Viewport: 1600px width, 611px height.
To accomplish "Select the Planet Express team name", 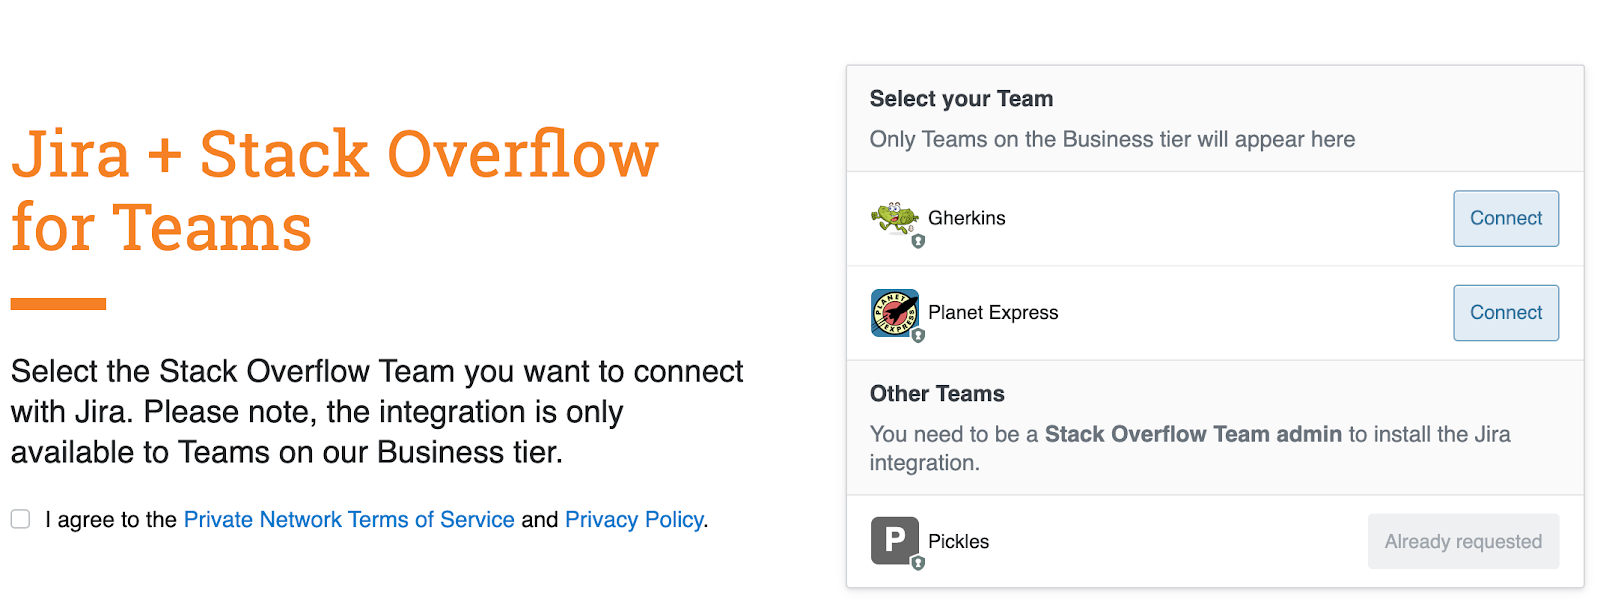I will pos(993,313).
